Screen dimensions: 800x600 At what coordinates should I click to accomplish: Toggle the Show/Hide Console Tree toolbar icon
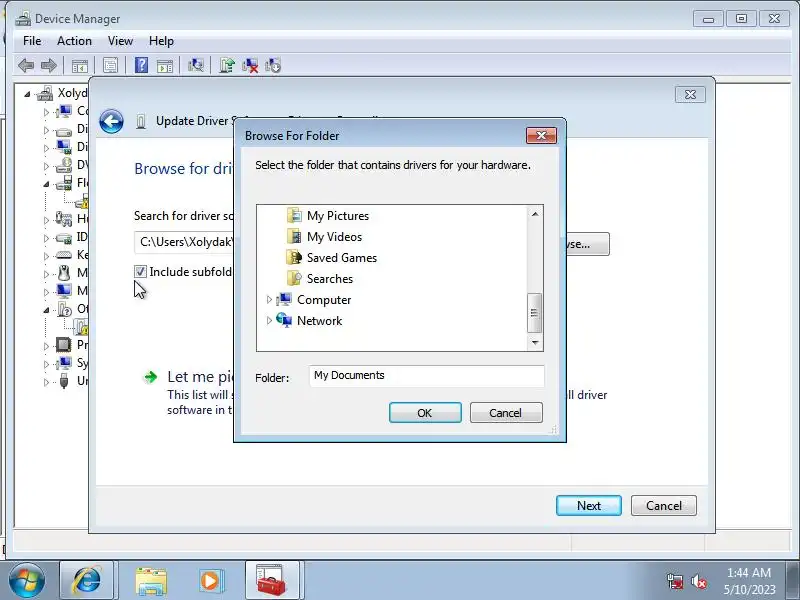click(80, 66)
